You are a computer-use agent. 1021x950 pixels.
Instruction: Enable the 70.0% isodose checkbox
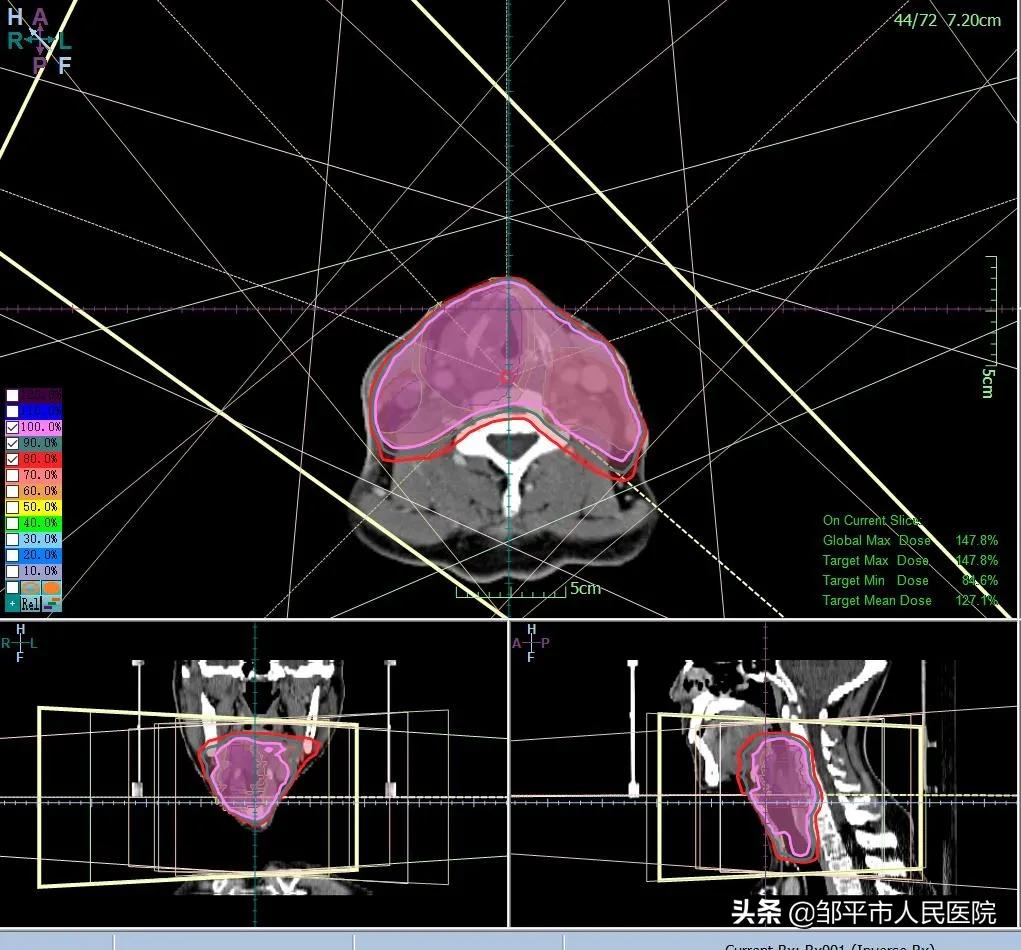pos(12,475)
